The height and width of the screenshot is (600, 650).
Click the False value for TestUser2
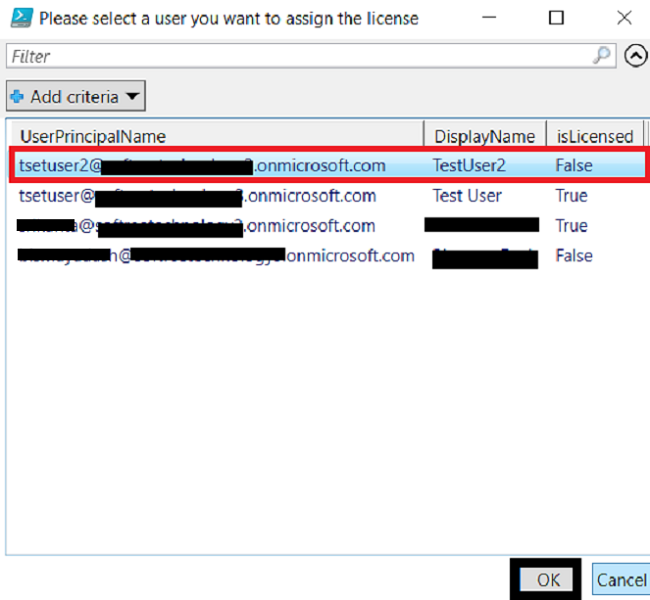point(574,165)
